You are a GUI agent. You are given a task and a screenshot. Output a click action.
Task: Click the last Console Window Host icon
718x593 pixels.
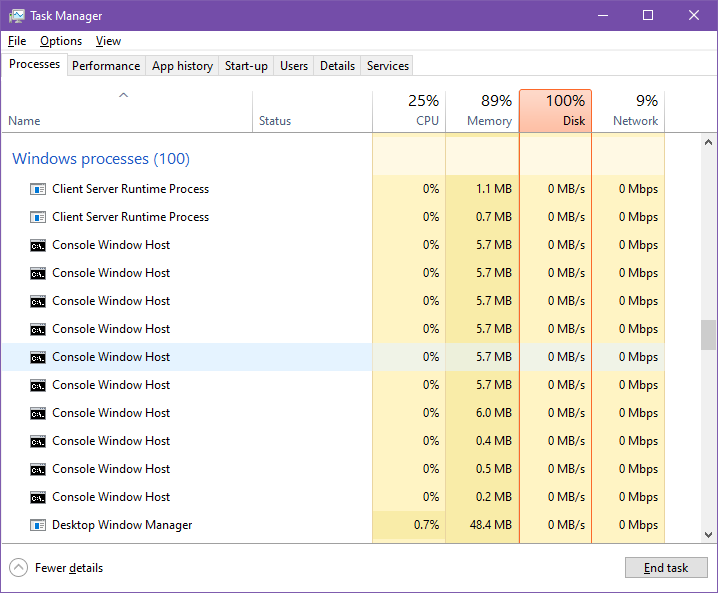pos(38,497)
